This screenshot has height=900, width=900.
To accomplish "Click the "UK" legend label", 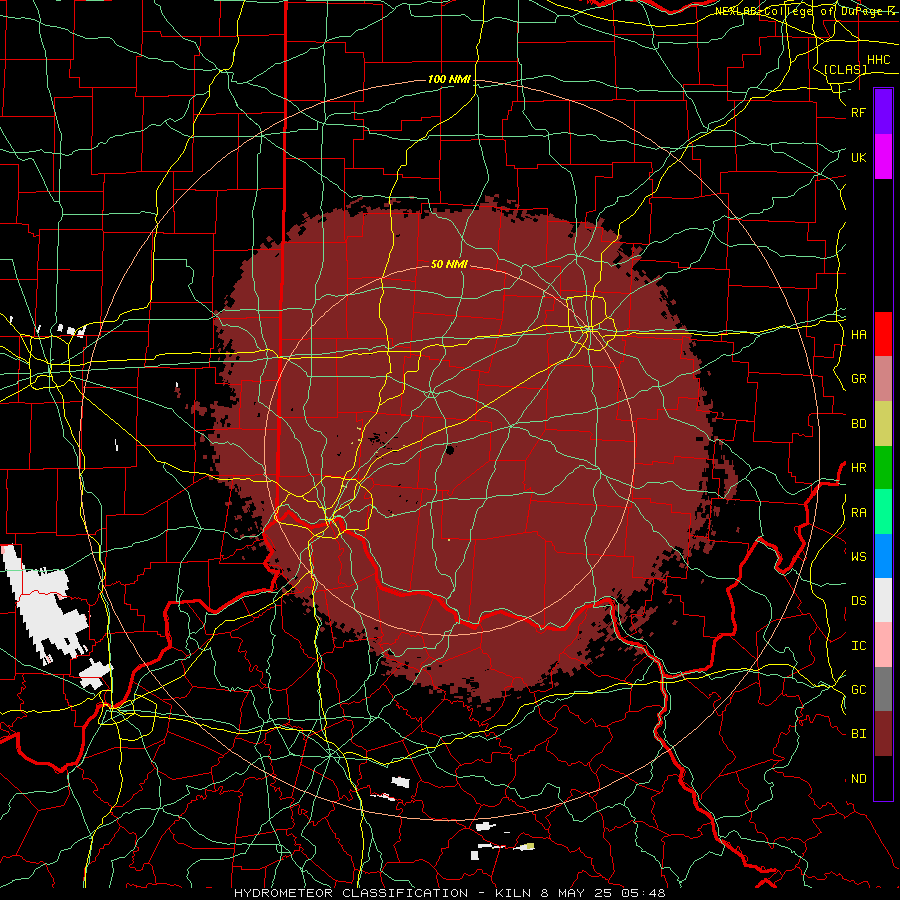I will tap(858, 157).
